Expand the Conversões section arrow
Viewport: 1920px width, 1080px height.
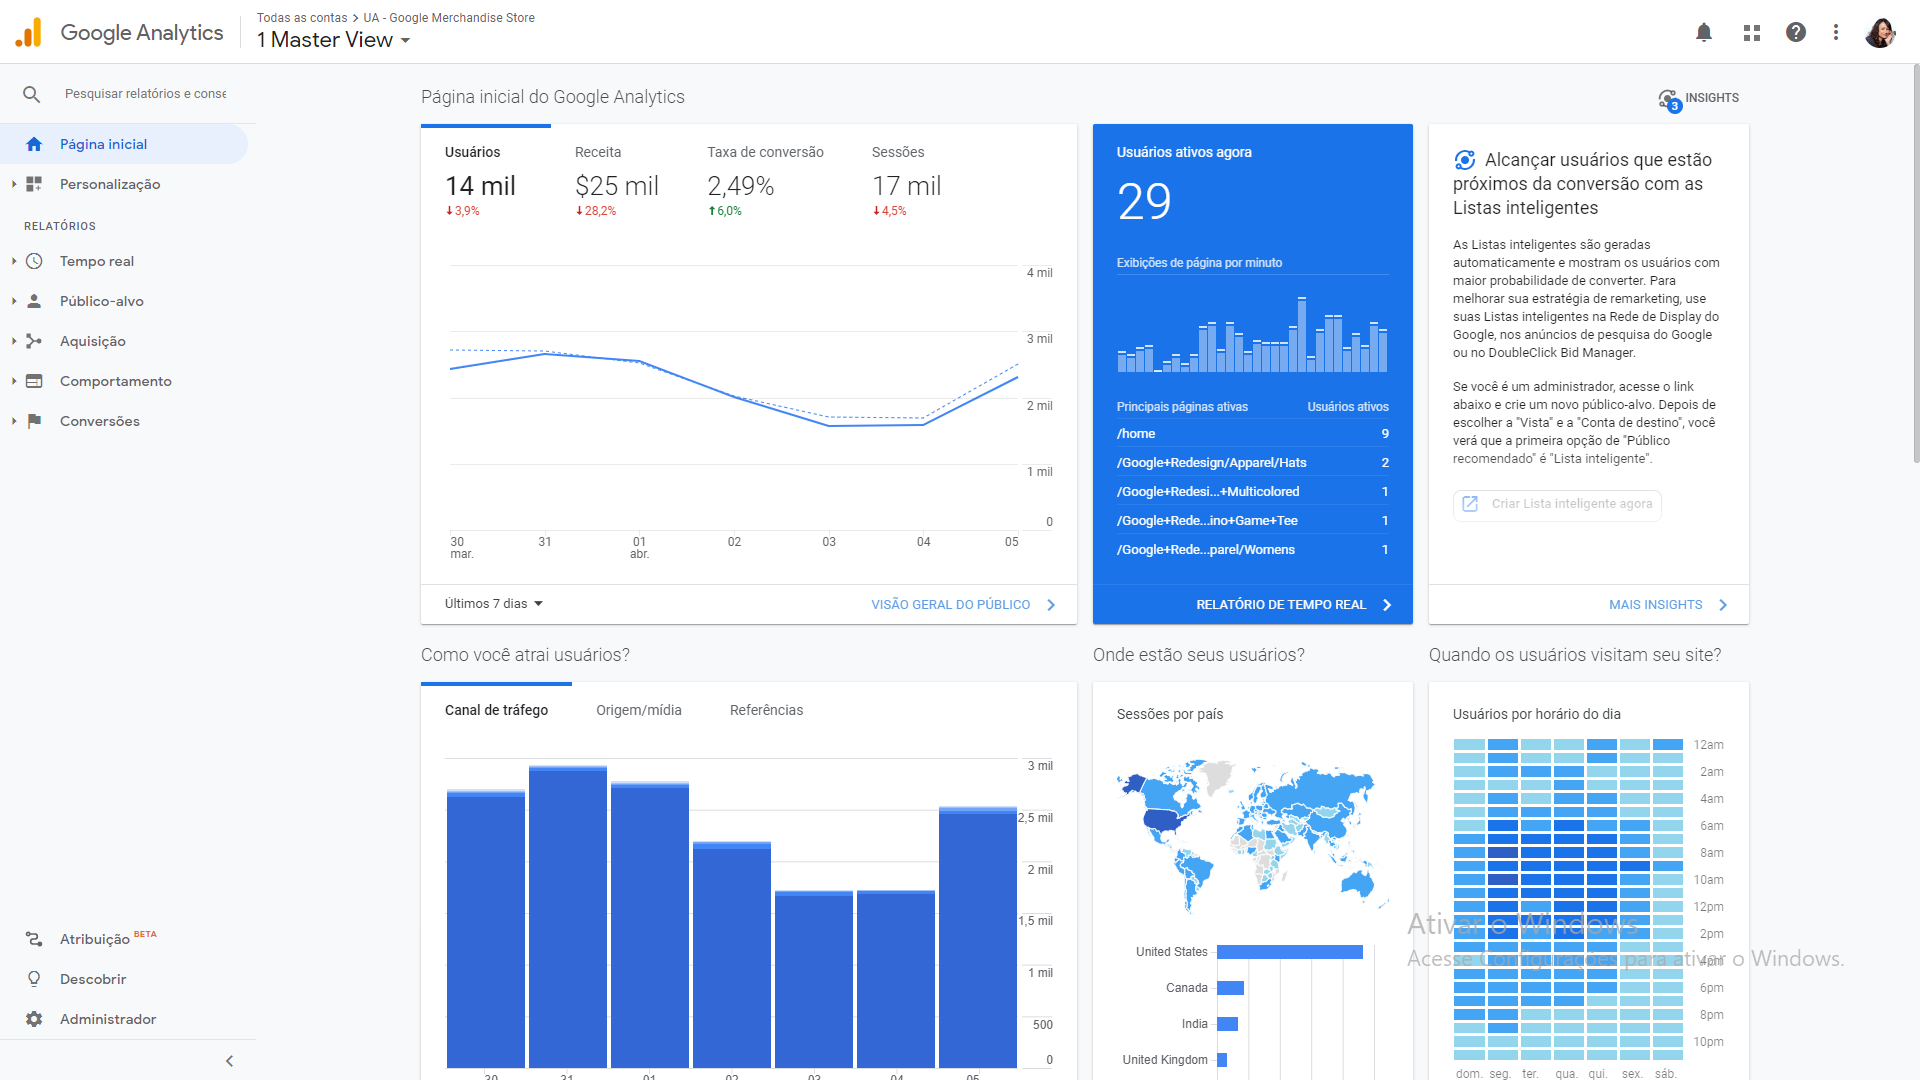[x=14, y=421]
